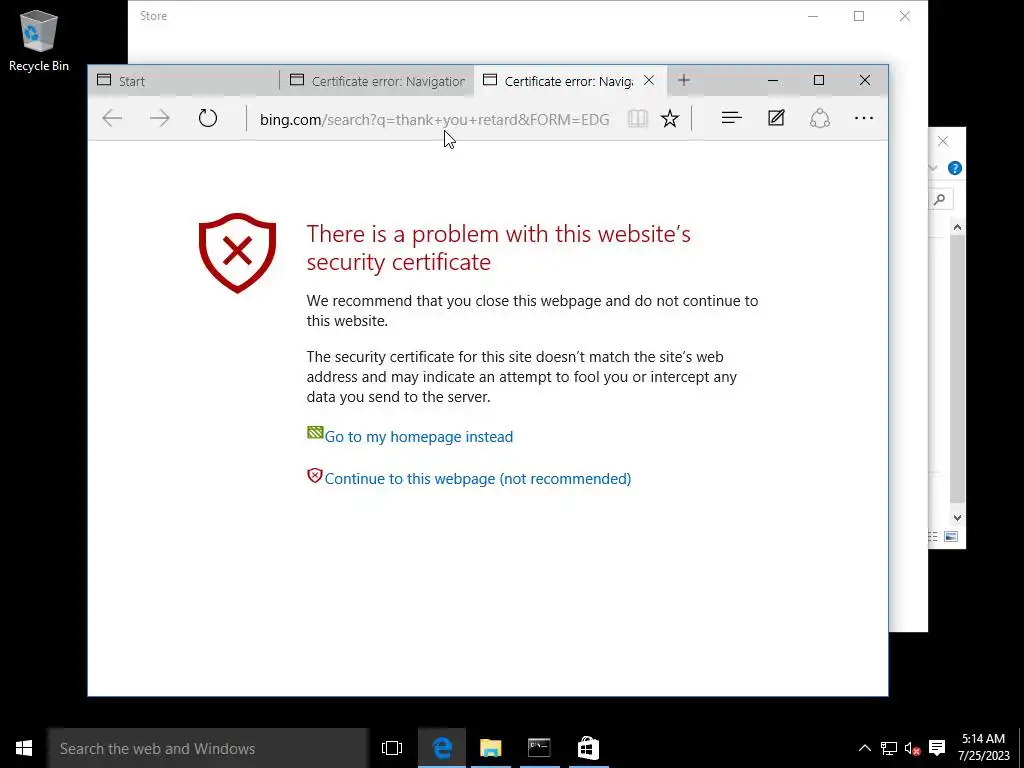
Task: Close the active Certificate error tab
Action: pyautogui.click(x=649, y=80)
